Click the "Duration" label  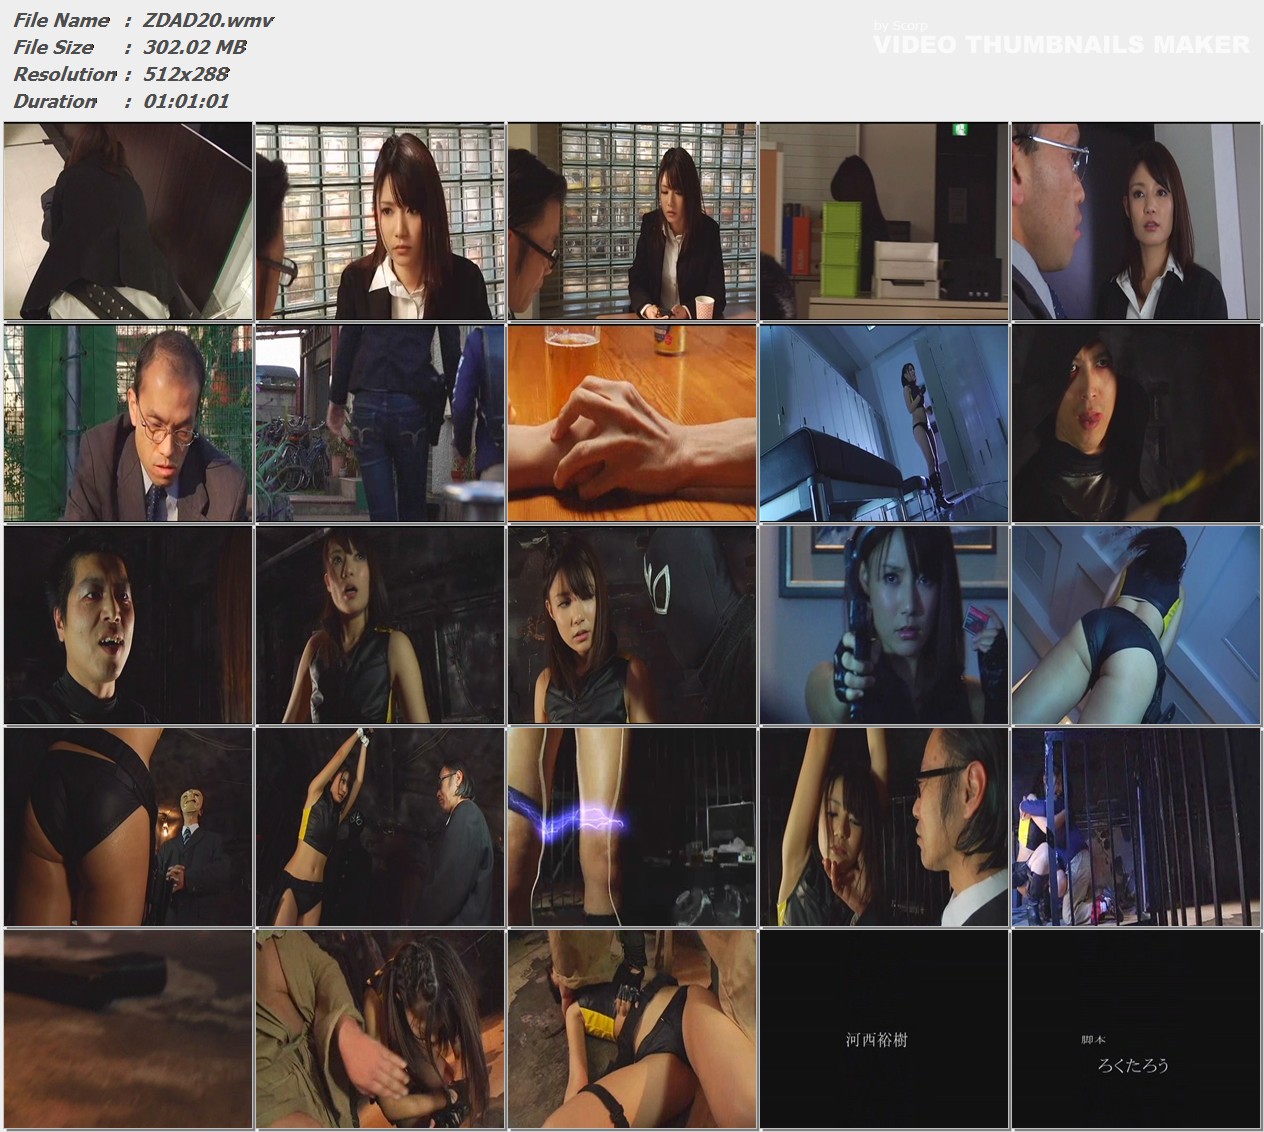[55, 101]
